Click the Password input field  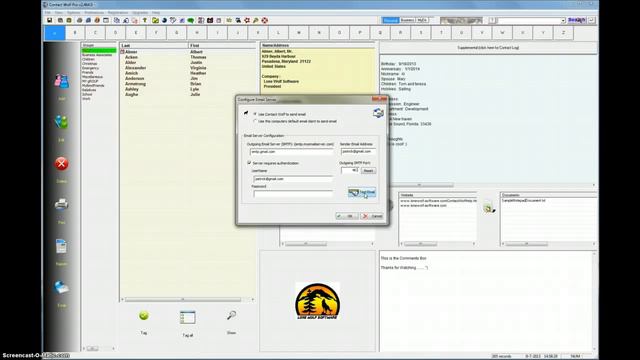tap(293, 194)
